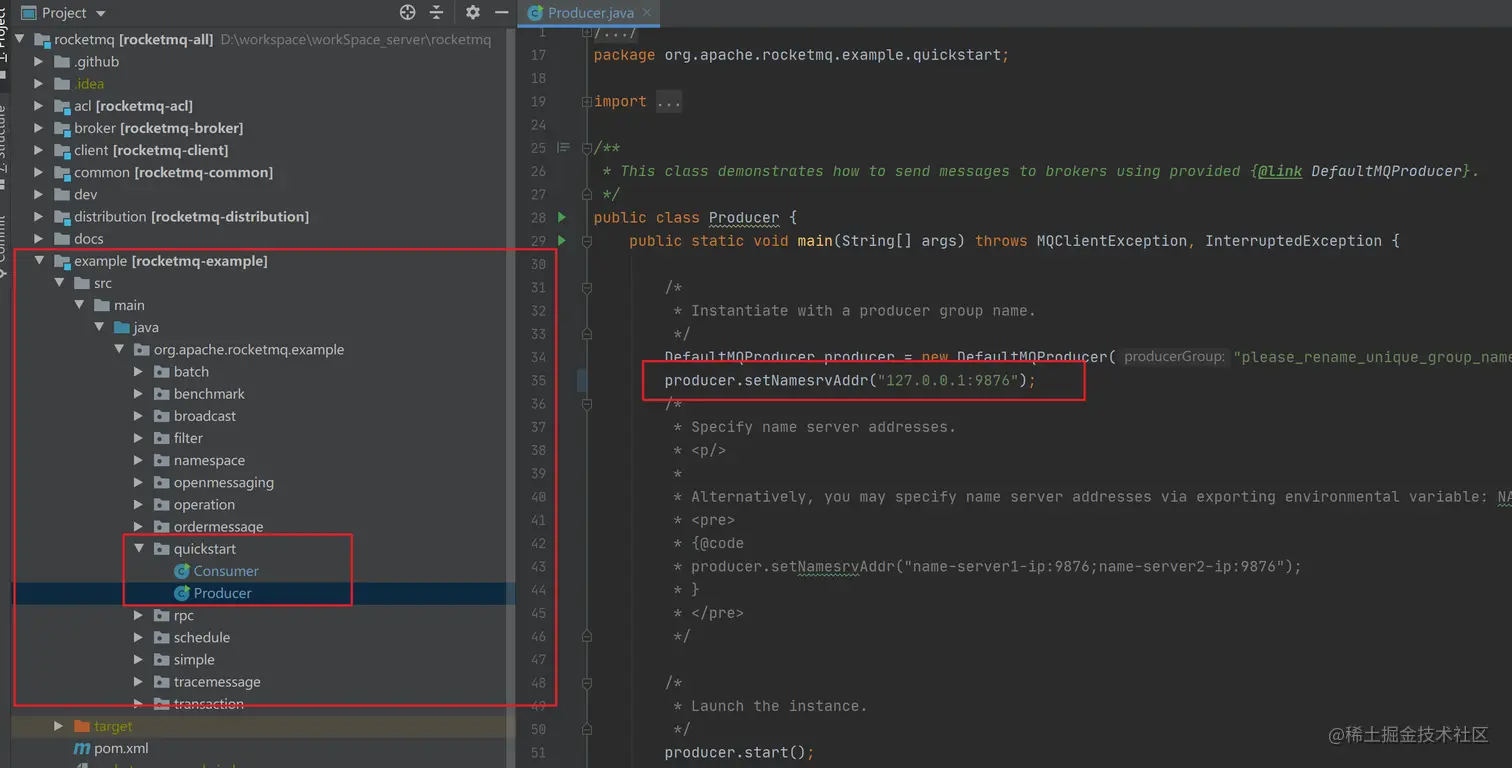This screenshot has height=768, width=1512.
Task: Collapse all via Project panel header icon
Action: point(436,13)
